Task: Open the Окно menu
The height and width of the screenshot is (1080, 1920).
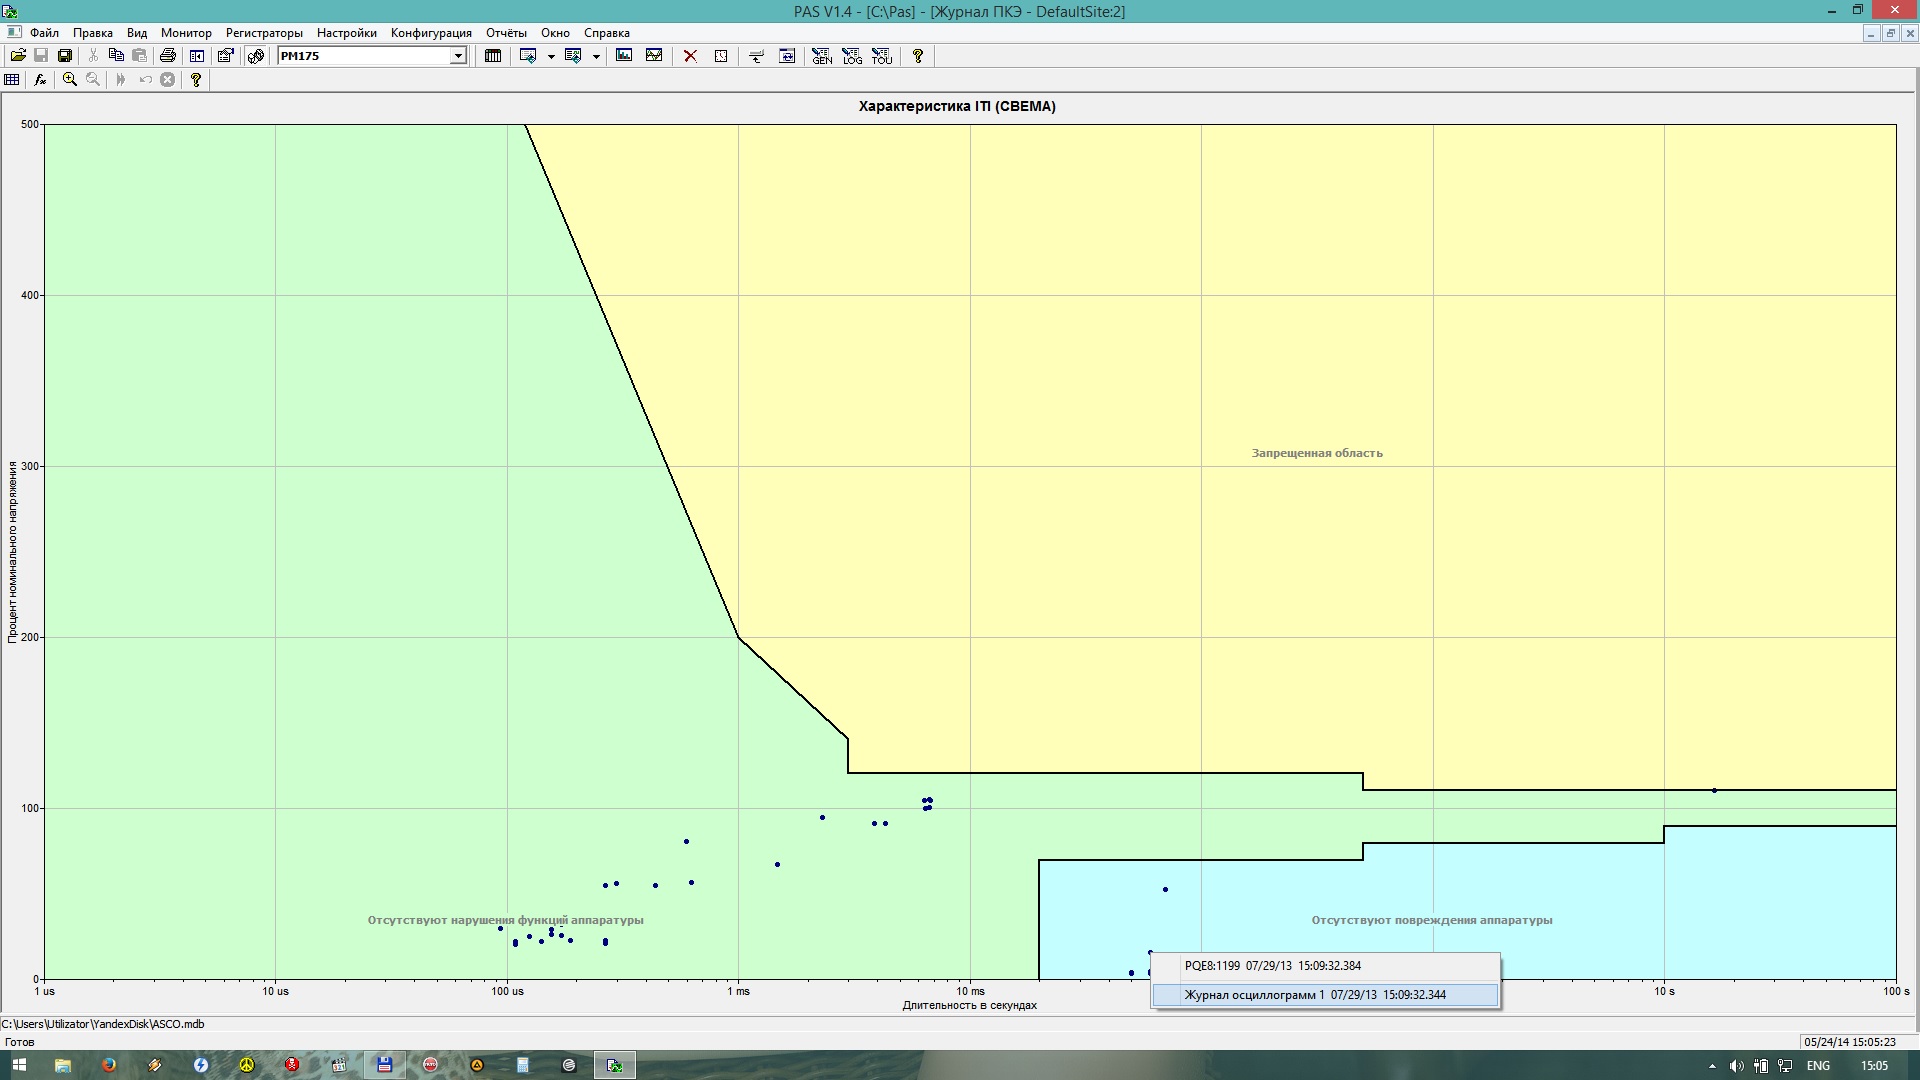Action: tap(555, 33)
